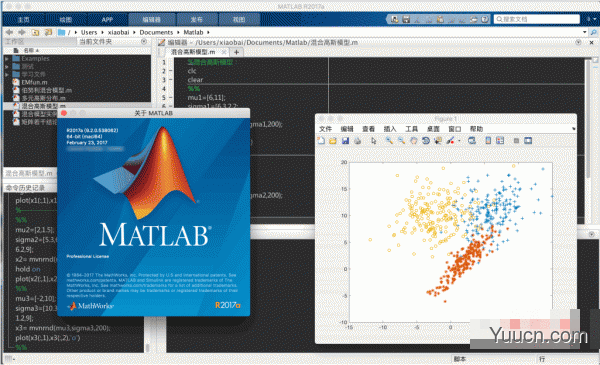Screen dimensions: 600x365
Task: Open the 插入 menu in Figure 1
Action: click(390, 129)
